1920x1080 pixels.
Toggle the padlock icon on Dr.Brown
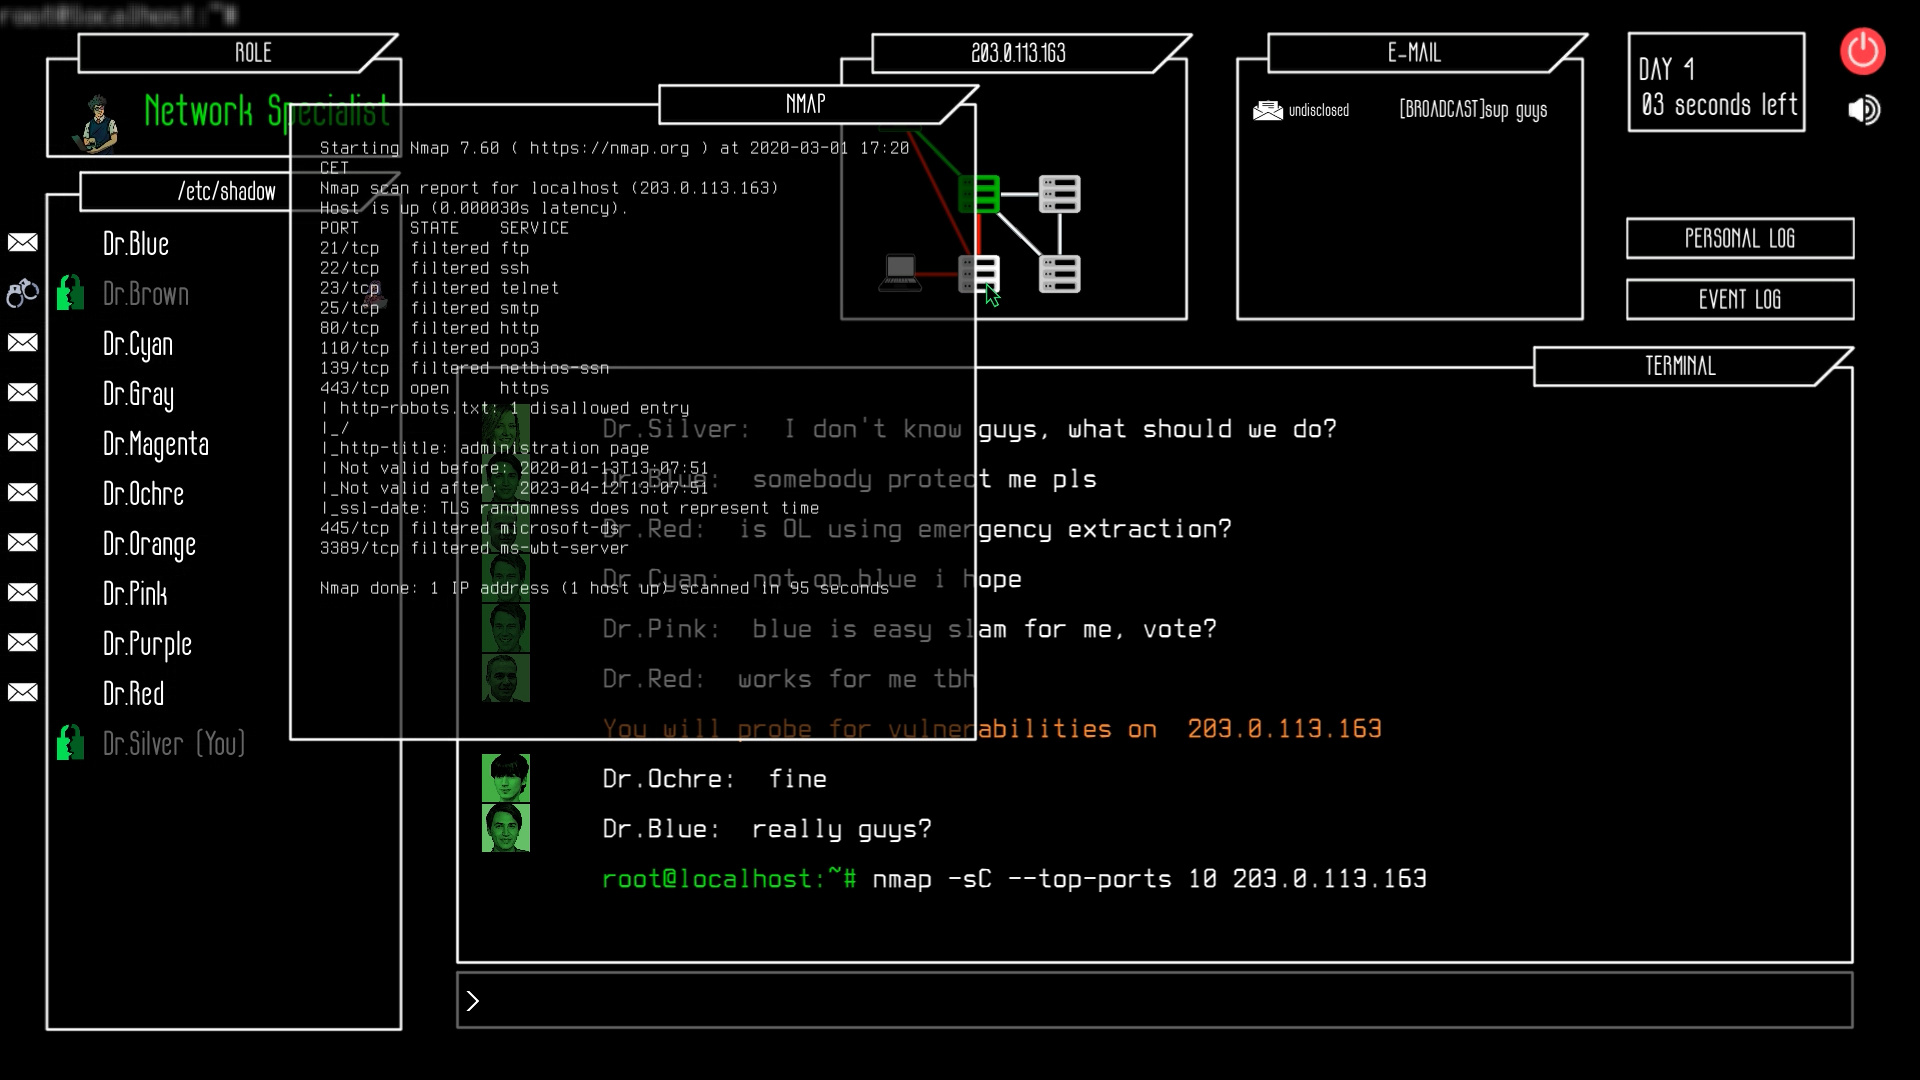point(69,293)
